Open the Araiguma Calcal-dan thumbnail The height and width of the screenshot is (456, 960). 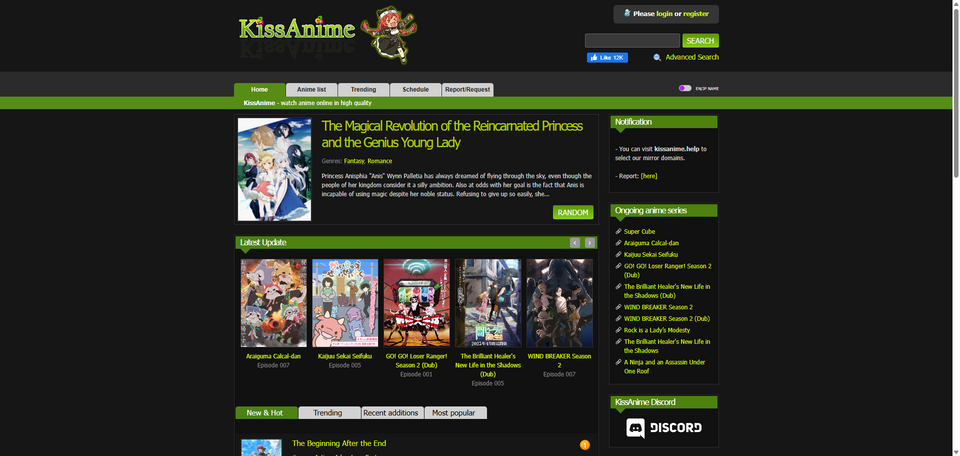pos(274,303)
